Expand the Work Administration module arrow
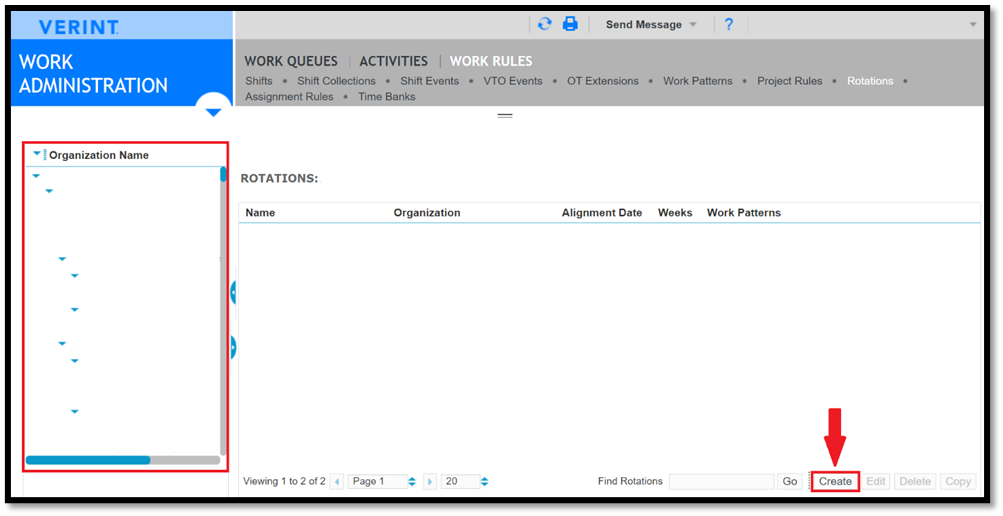This screenshot has height=516, width=1003. pyautogui.click(x=213, y=113)
